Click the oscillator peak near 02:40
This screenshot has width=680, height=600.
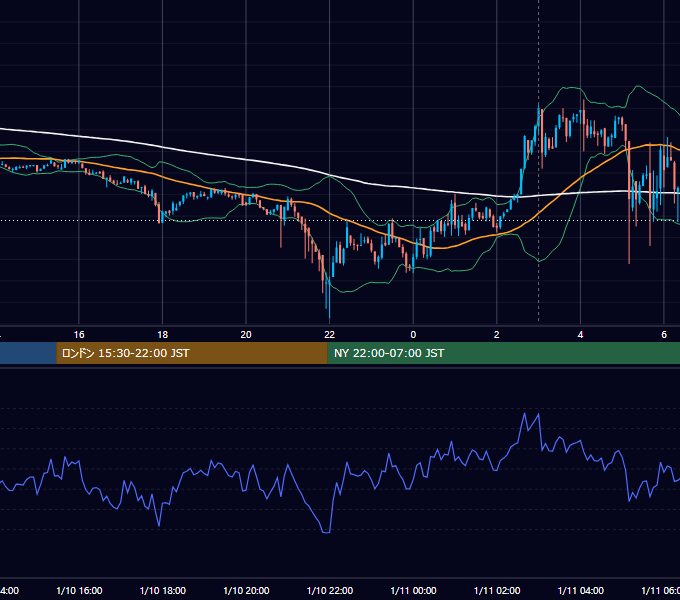point(525,414)
